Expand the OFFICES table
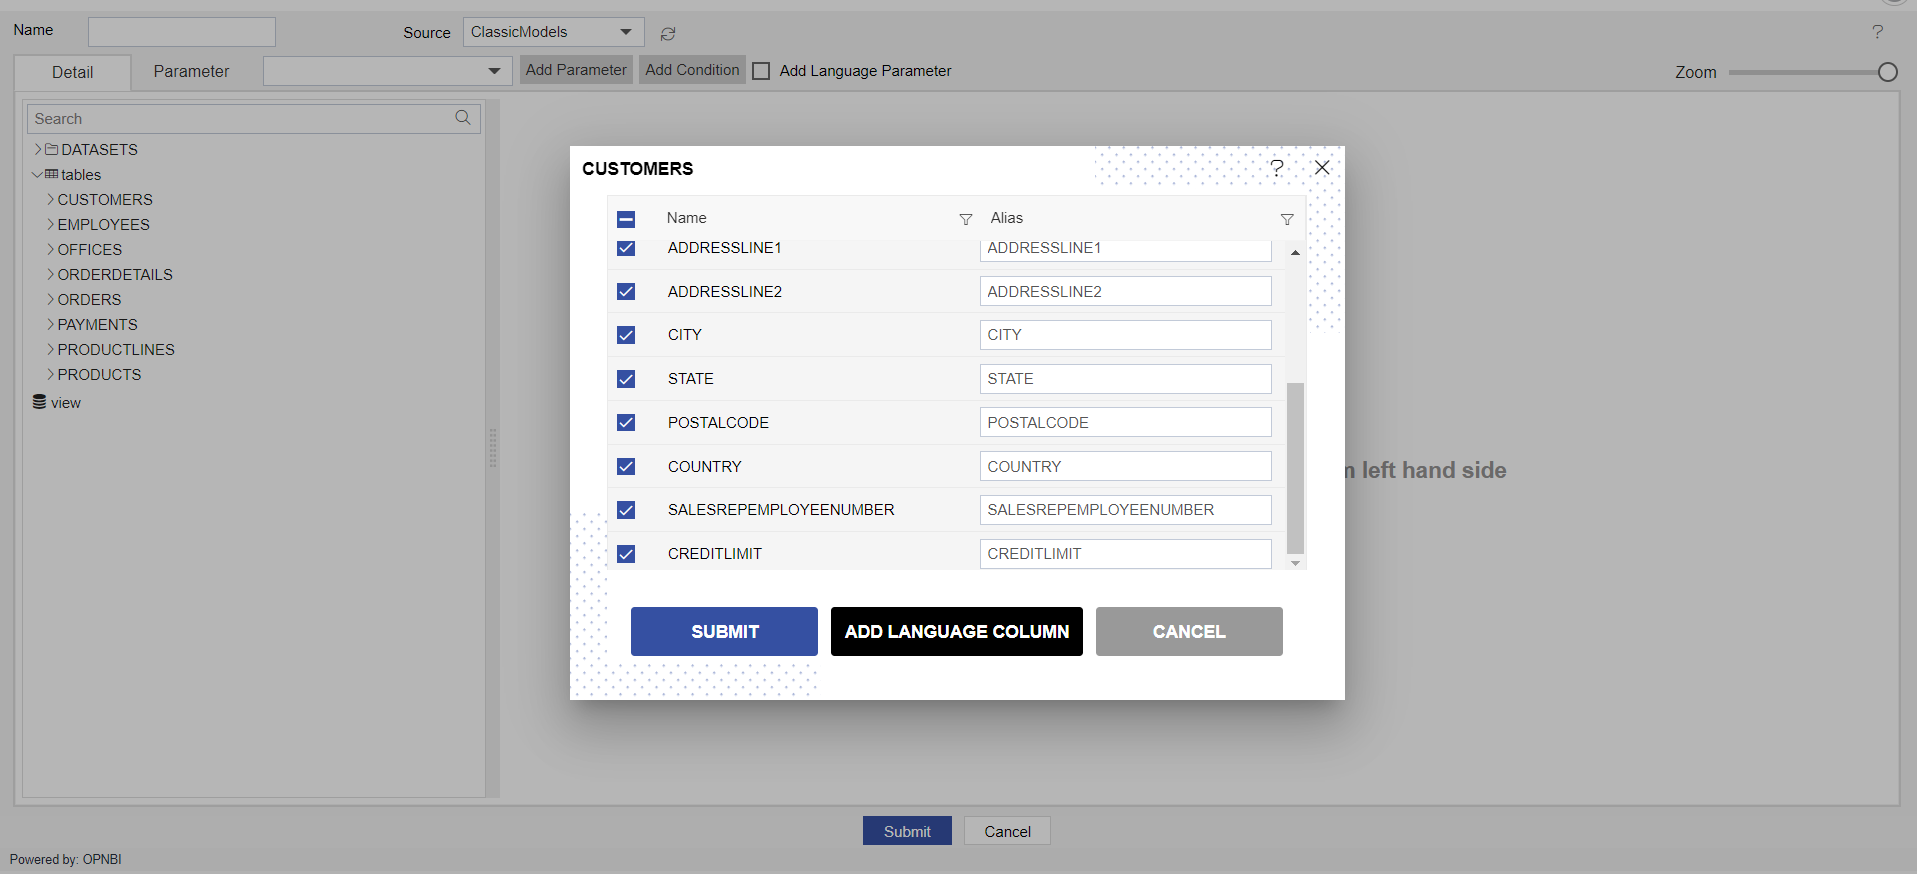 pos(51,249)
